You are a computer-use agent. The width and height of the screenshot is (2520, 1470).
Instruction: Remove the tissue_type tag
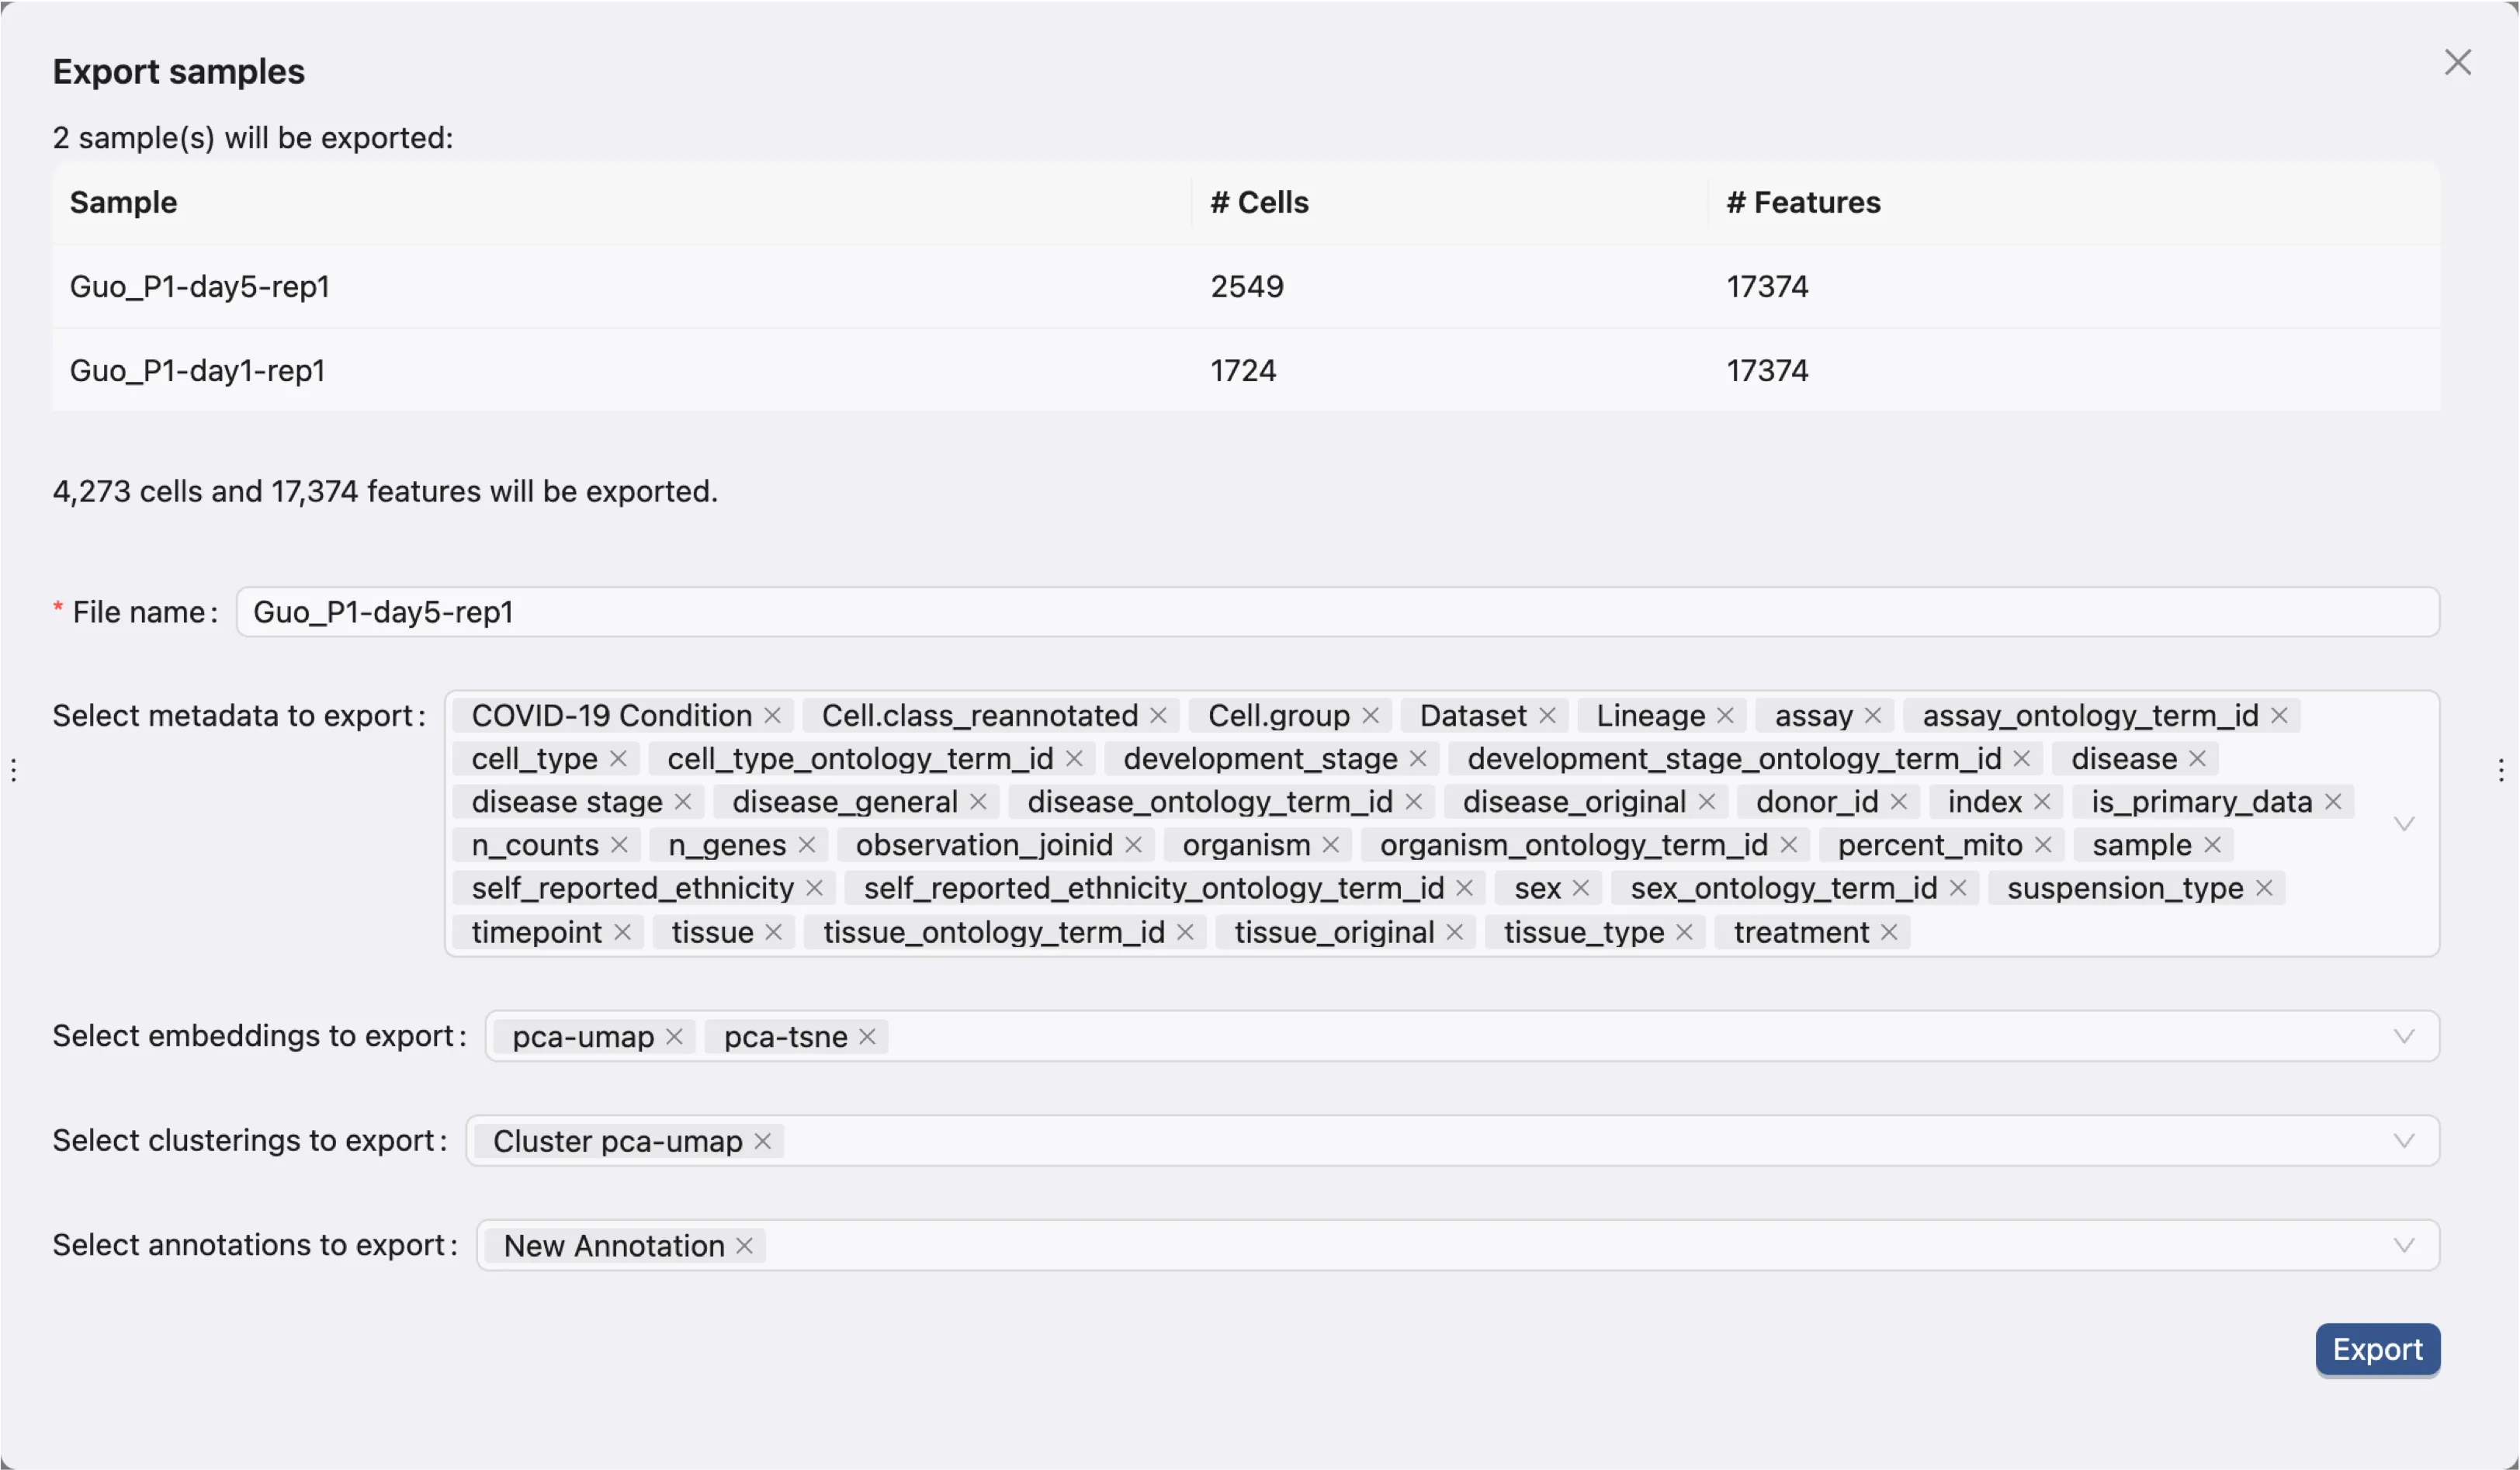[1684, 932]
